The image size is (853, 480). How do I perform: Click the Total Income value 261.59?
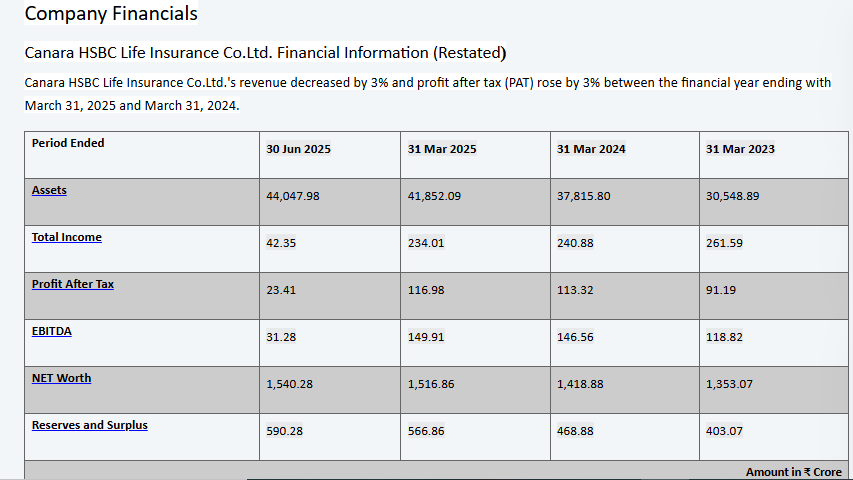coord(724,243)
